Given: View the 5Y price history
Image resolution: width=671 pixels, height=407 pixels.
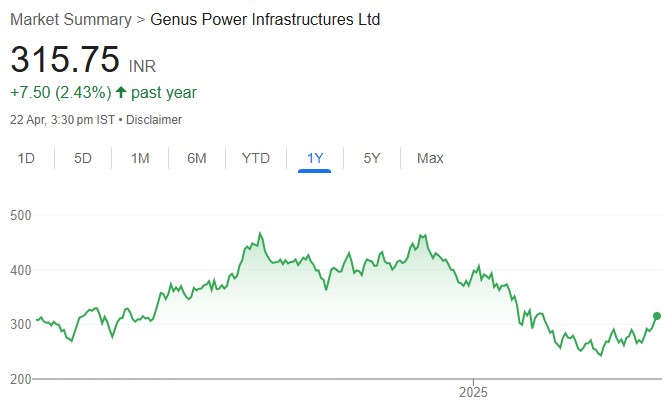Looking at the screenshot, I should click(x=371, y=158).
